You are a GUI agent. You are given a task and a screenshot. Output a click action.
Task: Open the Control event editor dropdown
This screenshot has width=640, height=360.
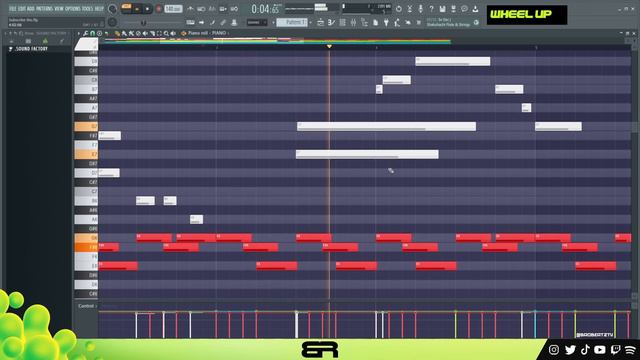87,306
